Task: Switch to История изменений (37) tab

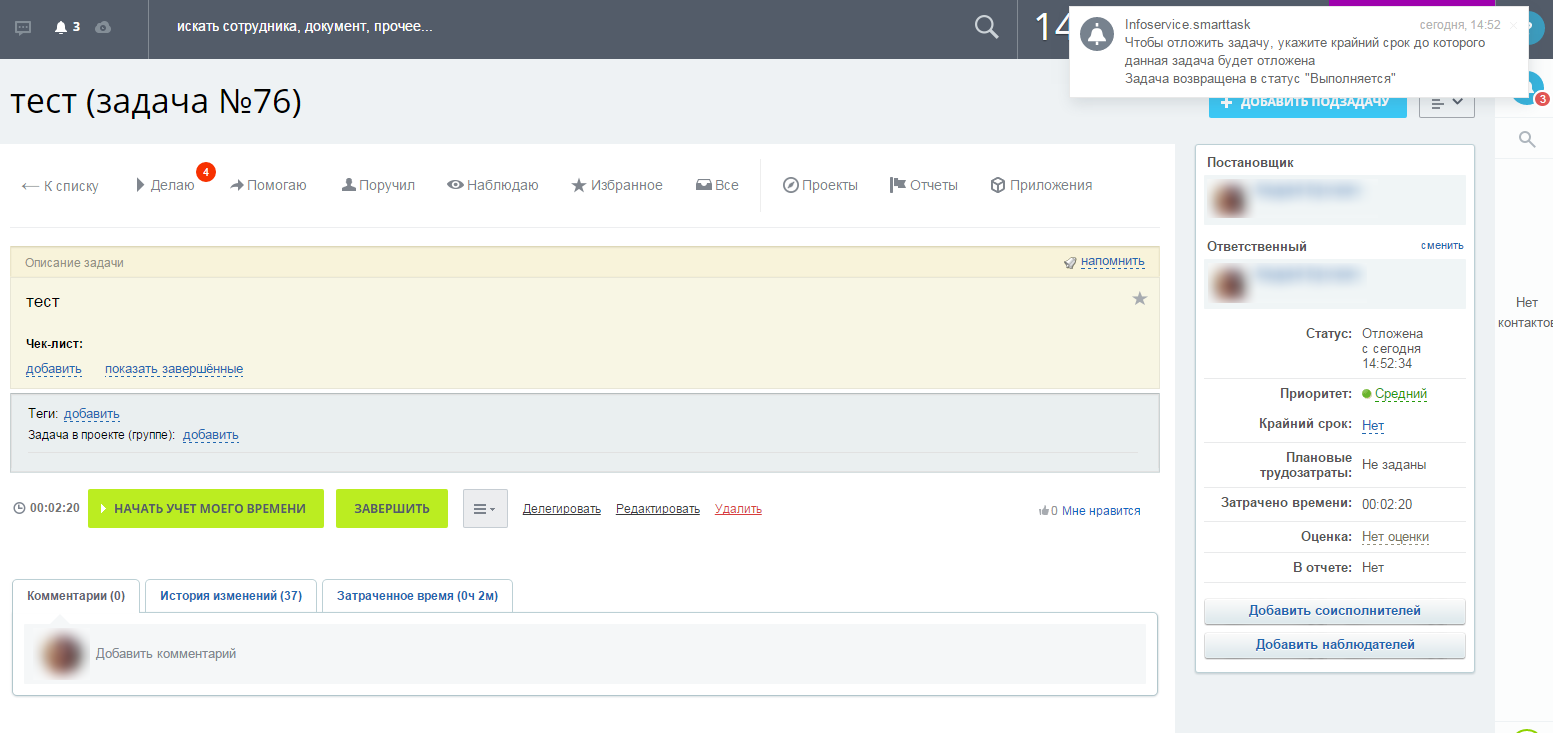Action: 231,596
